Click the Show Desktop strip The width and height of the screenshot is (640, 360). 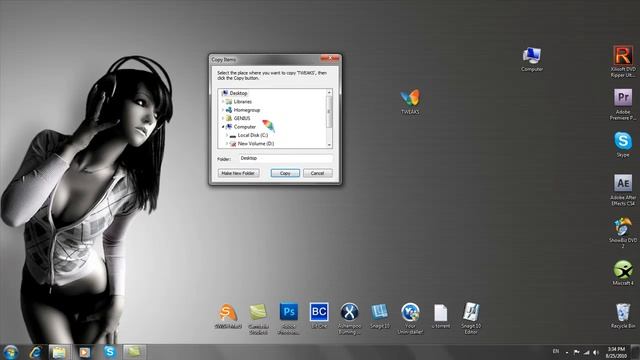(635, 352)
